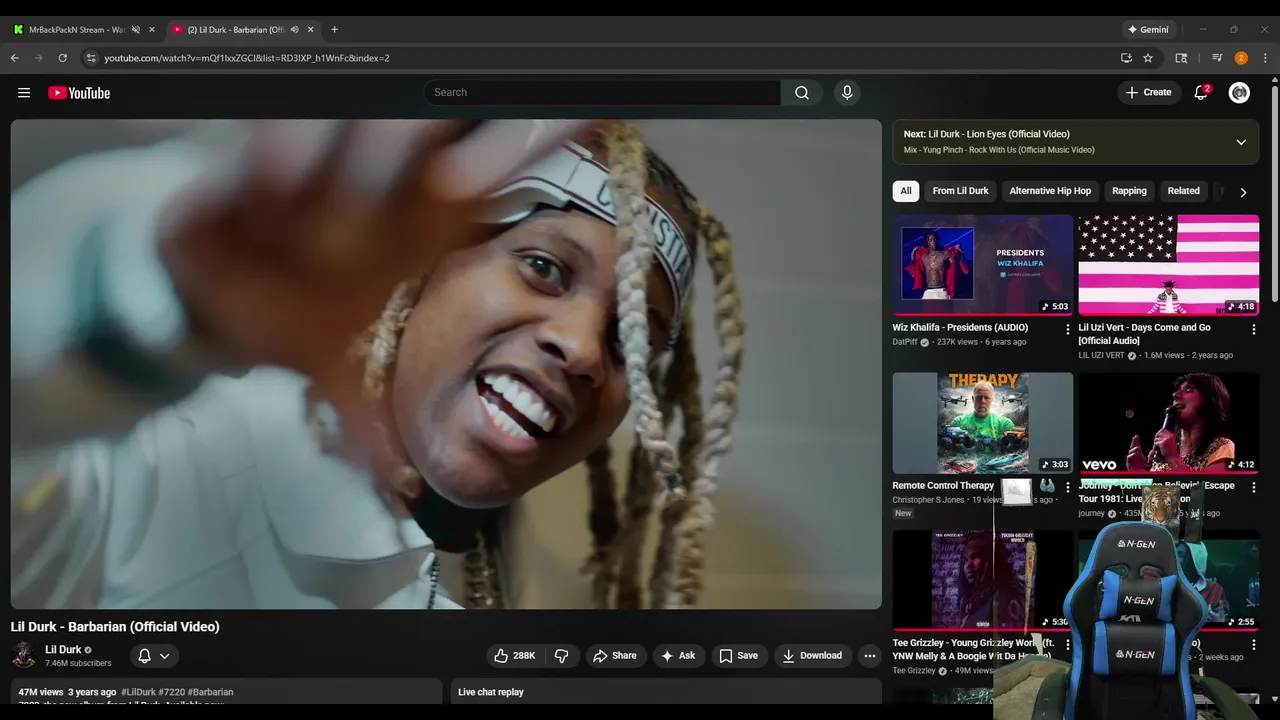Image resolution: width=1280 pixels, height=720 pixels.
Task: Open Gemini in the browser
Action: click(x=1148, y=29)
